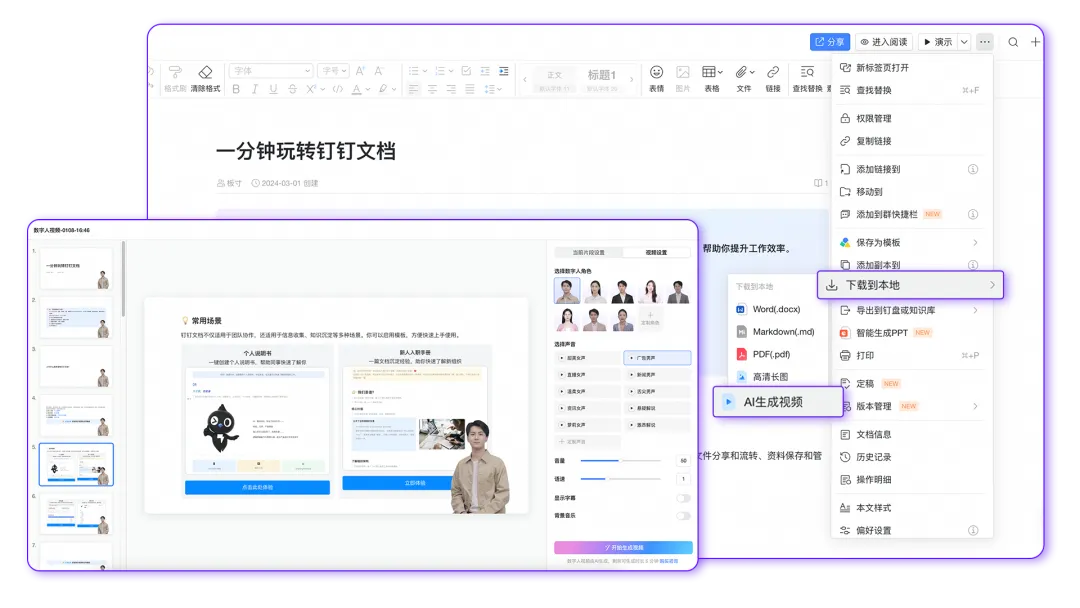Viewport: 1080px width, 608px height.
Task: Click the plus icon at top right
Action: point(1035,42)
